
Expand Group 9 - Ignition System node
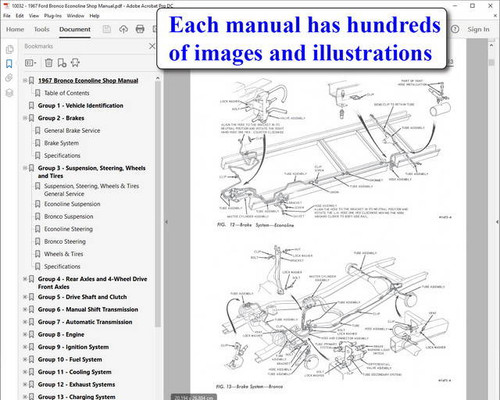coord(25,347)
